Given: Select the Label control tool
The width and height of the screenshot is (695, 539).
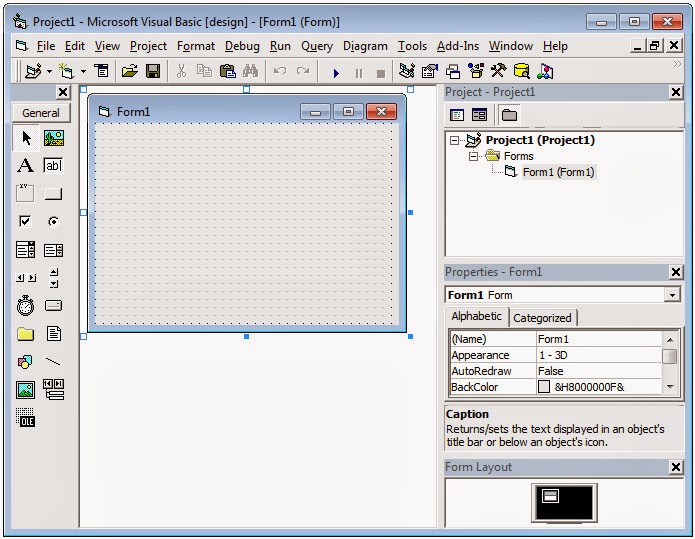Looking at the screenshot, I should coord(25,166).
